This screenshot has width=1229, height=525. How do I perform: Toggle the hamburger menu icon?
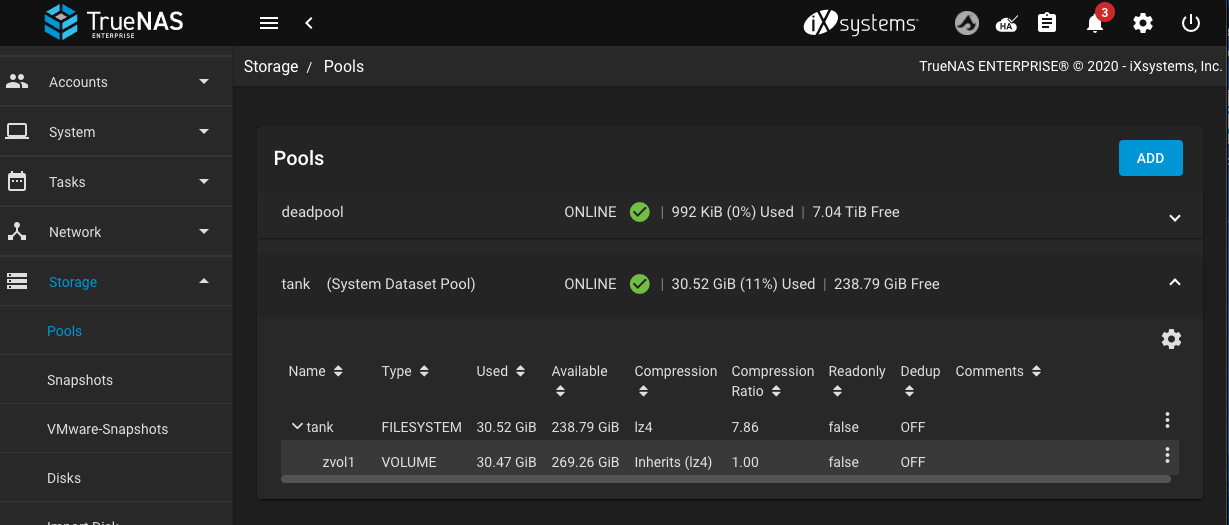[x=268, y=22]
